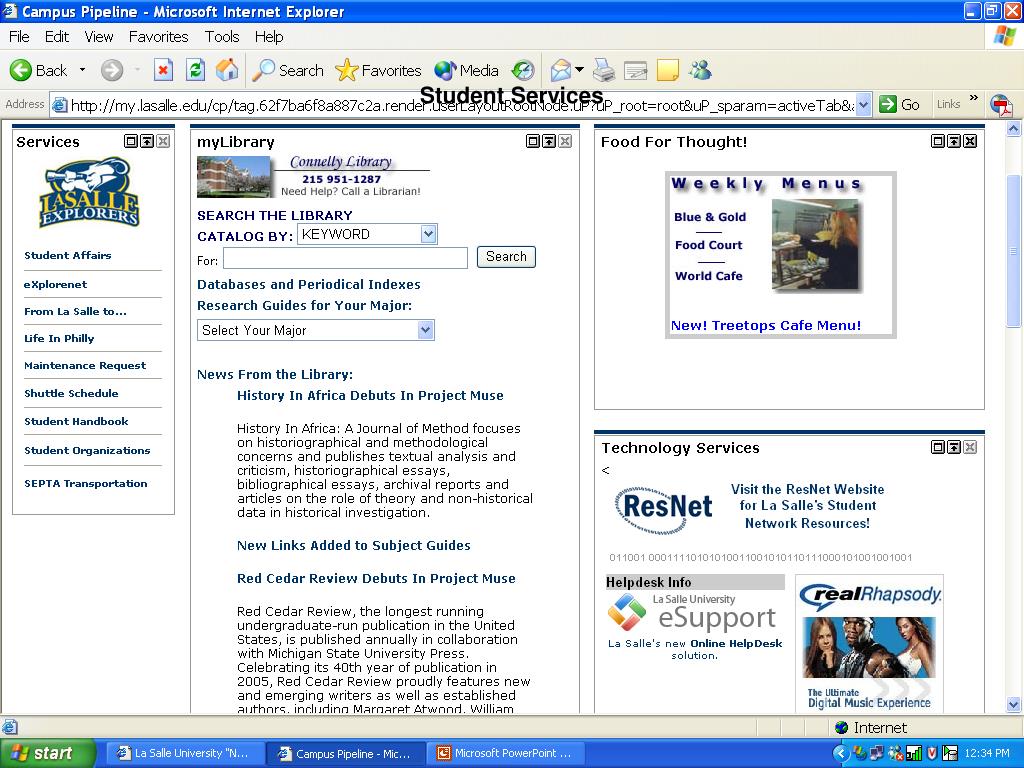
Task: Open the Student Affairs link
Action: pyautogui.click(x=67, y=255)
